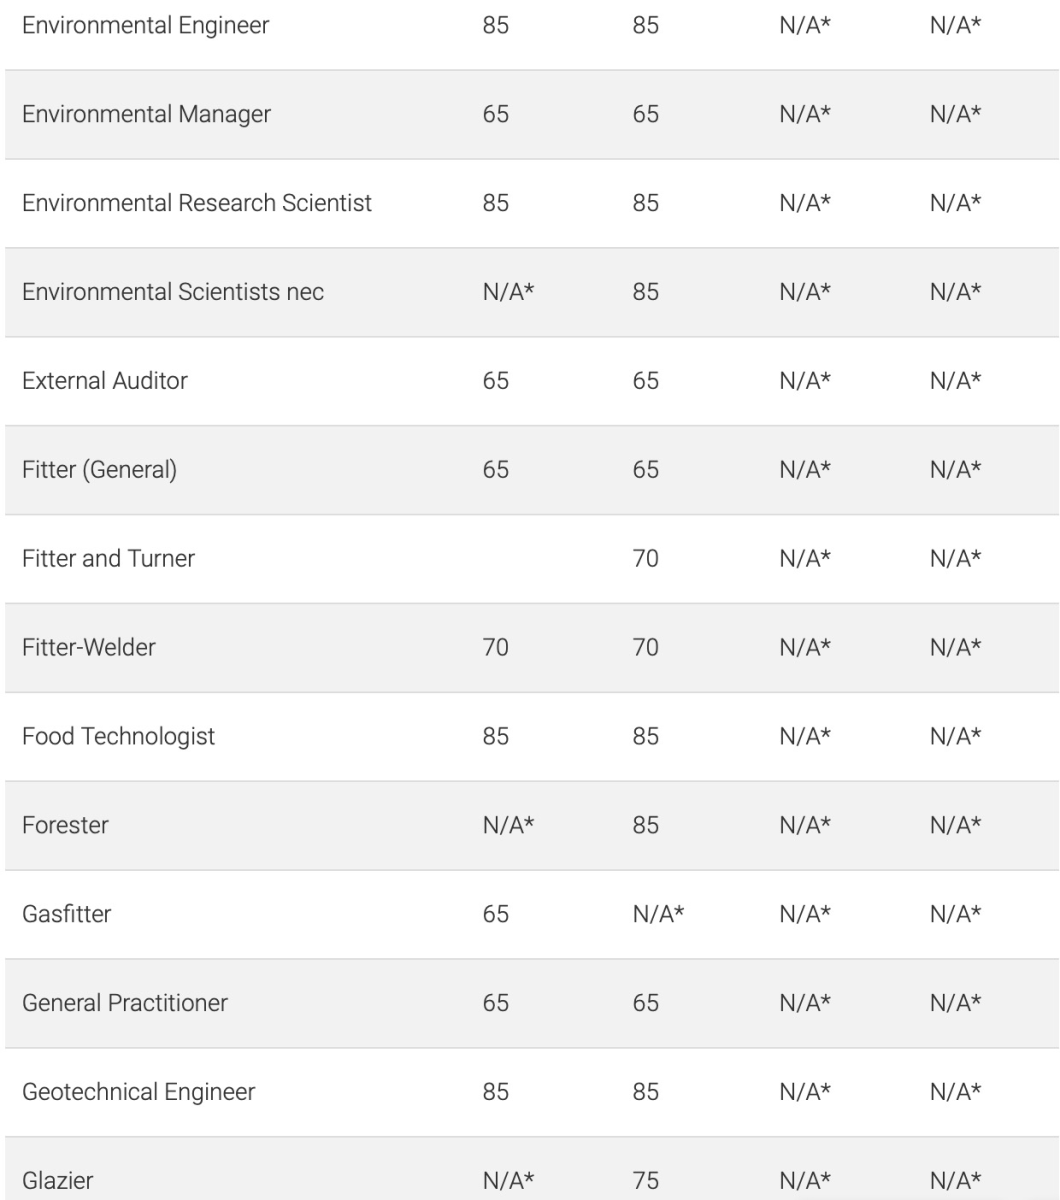1060x1200 pixels.
Task: Click the "External Auditor" occupation name
Action: [x=105, y=381]
